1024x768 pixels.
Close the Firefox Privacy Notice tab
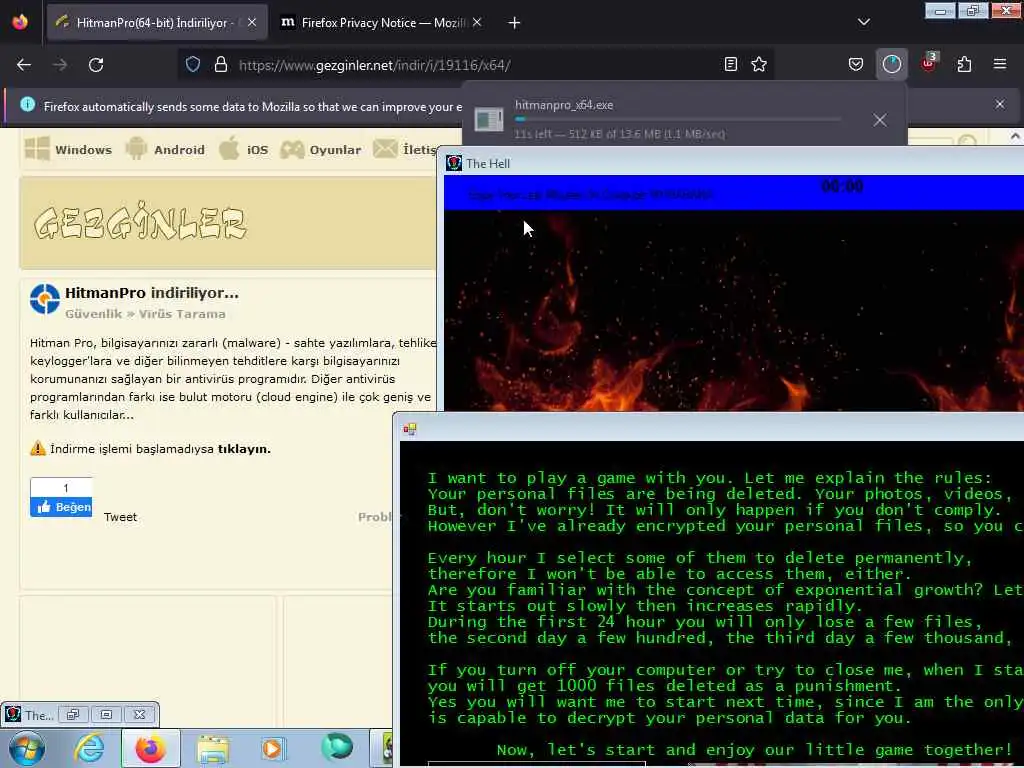pyautogui.click(x=477, y=23)
